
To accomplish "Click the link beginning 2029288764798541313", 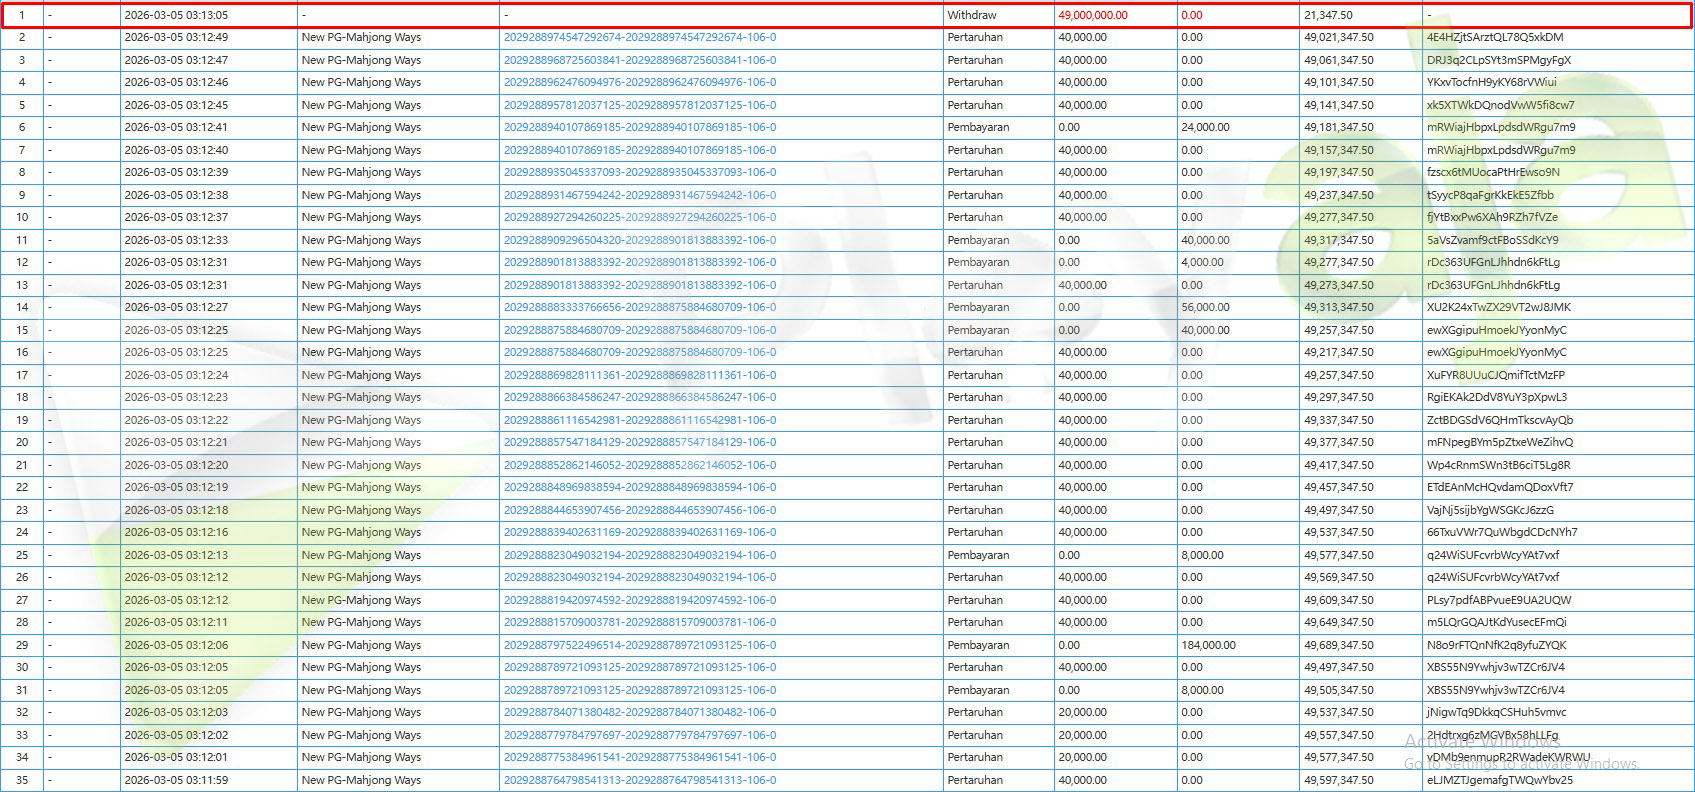I will tap(639, 780).
